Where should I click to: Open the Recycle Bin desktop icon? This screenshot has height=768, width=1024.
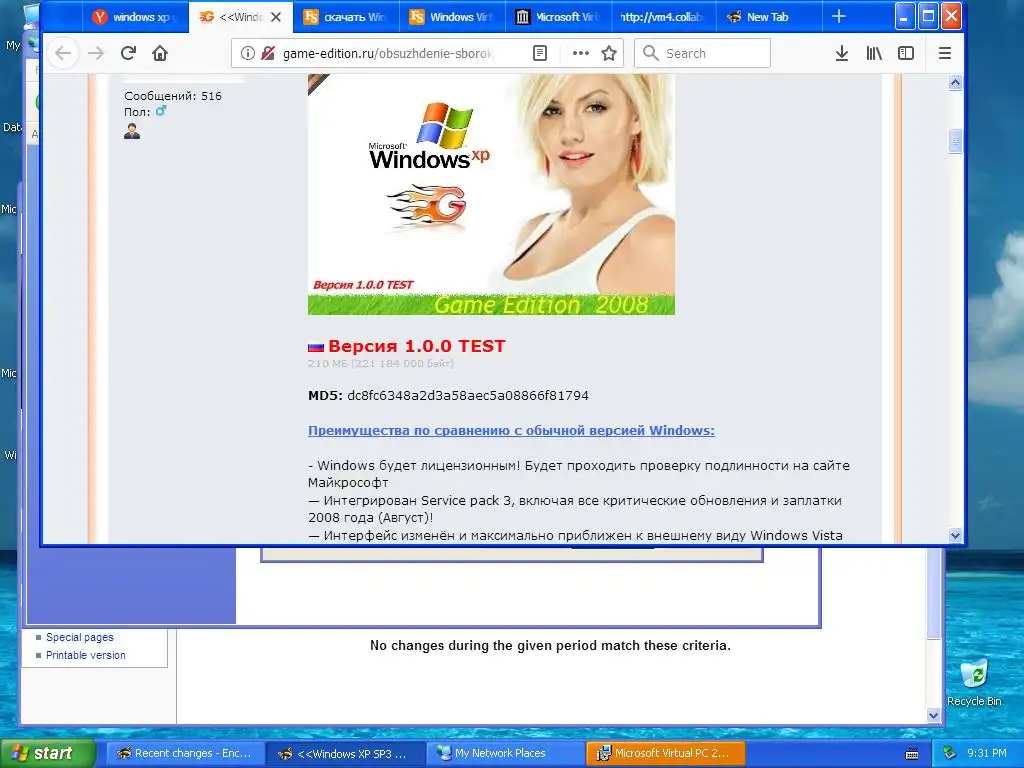(974, 682)
